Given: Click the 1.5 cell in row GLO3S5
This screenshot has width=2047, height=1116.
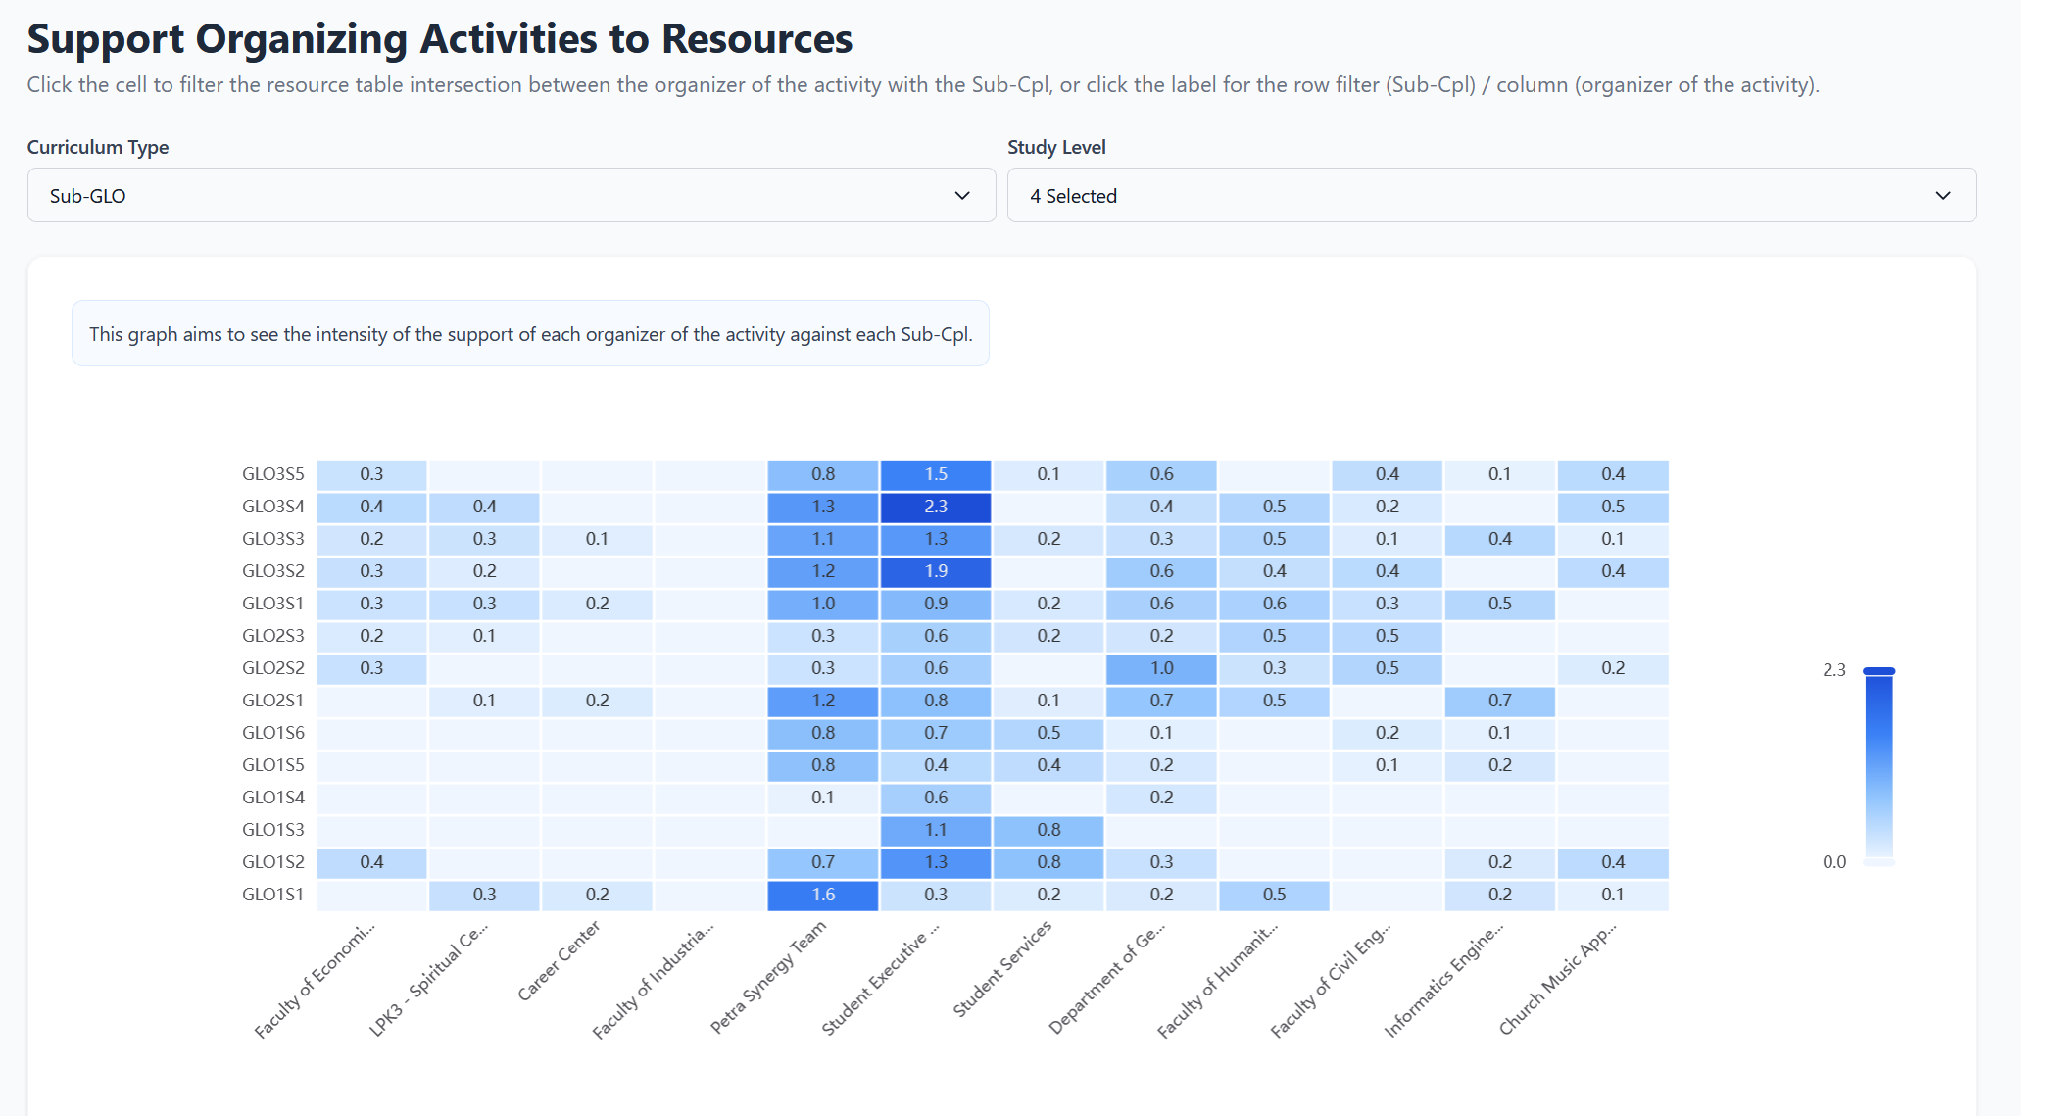Looking at the screenshot, I should [936, 475].
